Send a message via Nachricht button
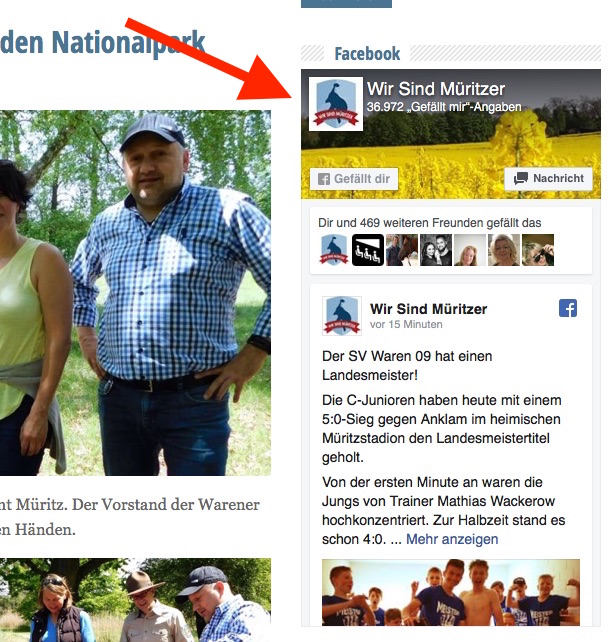The image size is (613, 642). [548, 179]
